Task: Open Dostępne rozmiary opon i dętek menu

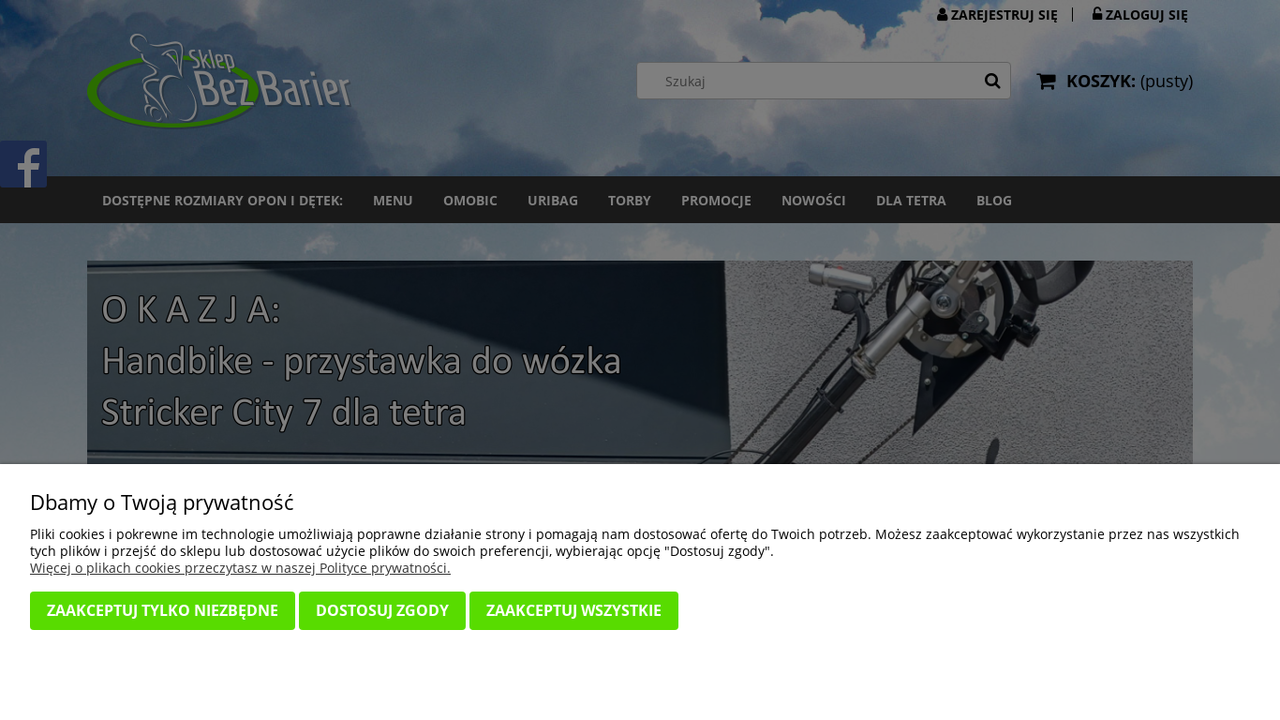Action: [222, 200]
